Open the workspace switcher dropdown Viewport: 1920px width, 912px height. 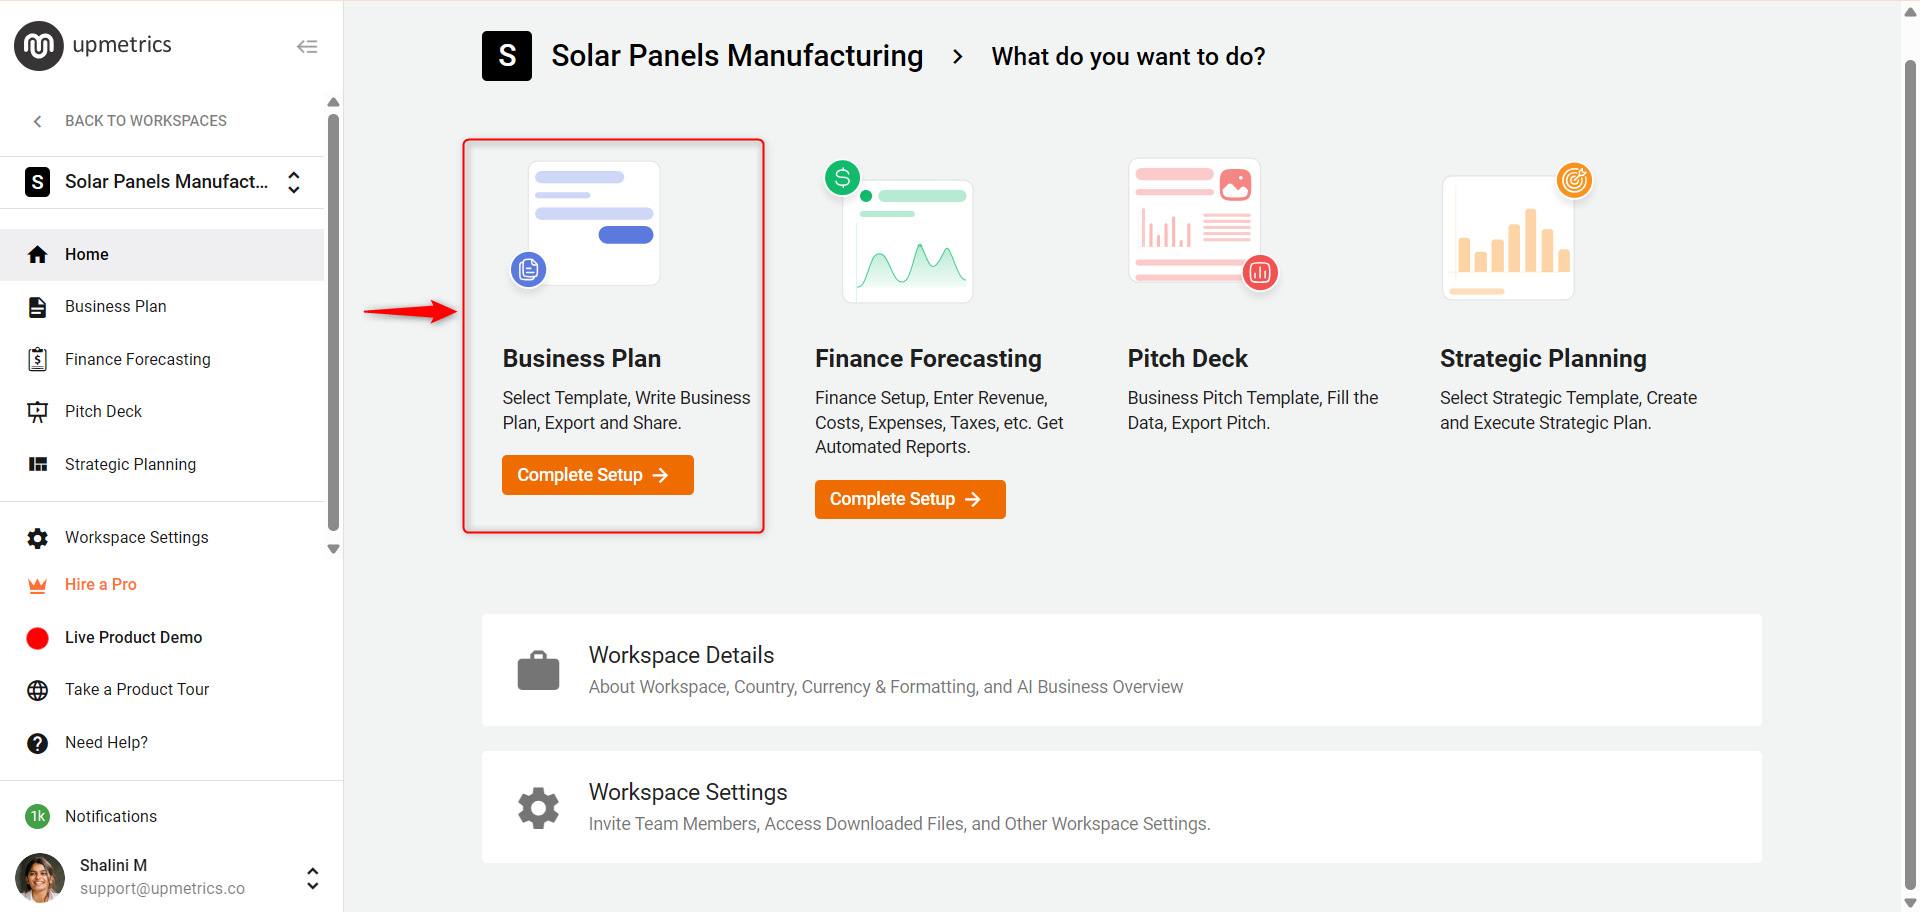294,182
